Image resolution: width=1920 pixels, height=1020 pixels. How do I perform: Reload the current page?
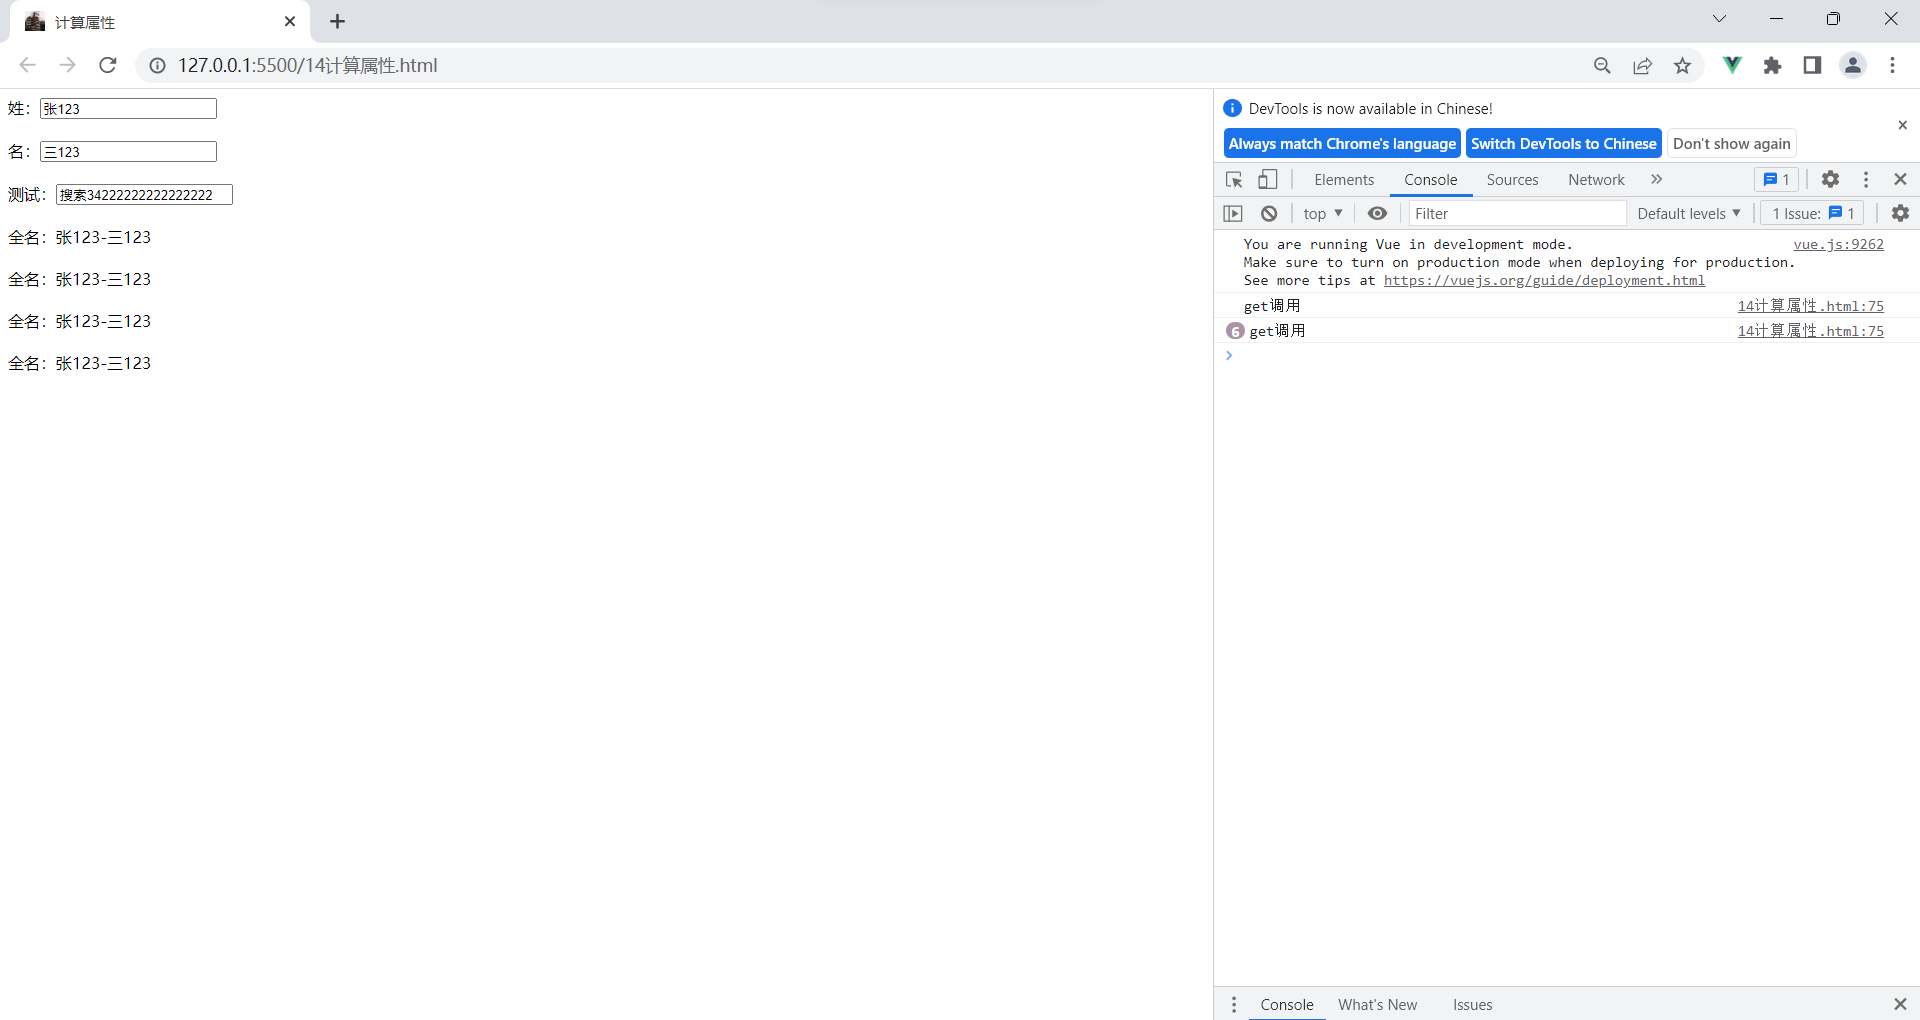(x=108, y=65)
